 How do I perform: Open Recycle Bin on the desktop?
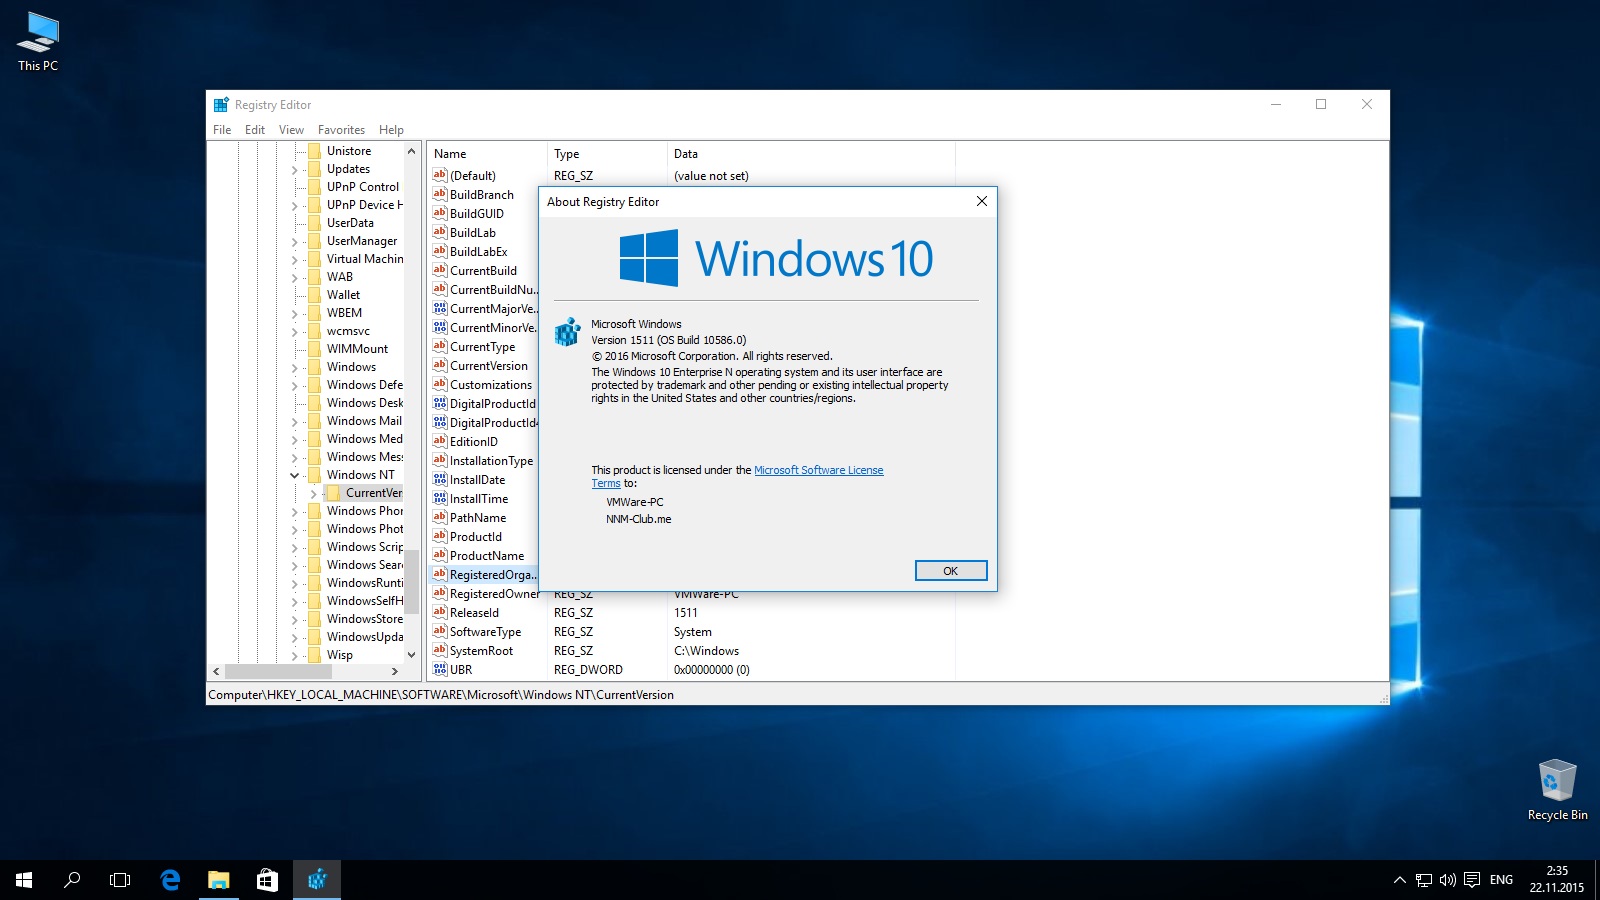[x=1557, y=790]
